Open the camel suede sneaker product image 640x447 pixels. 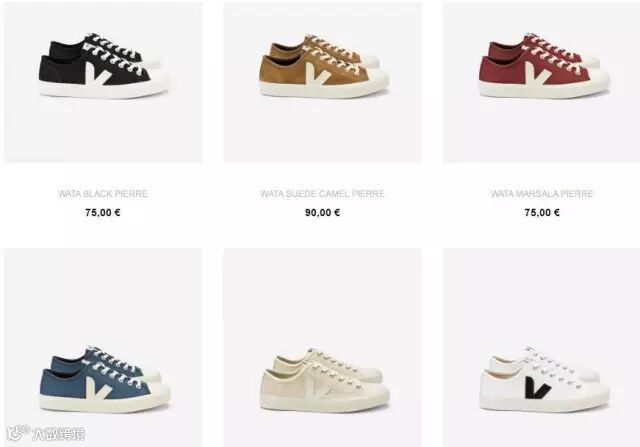[323, 82]
